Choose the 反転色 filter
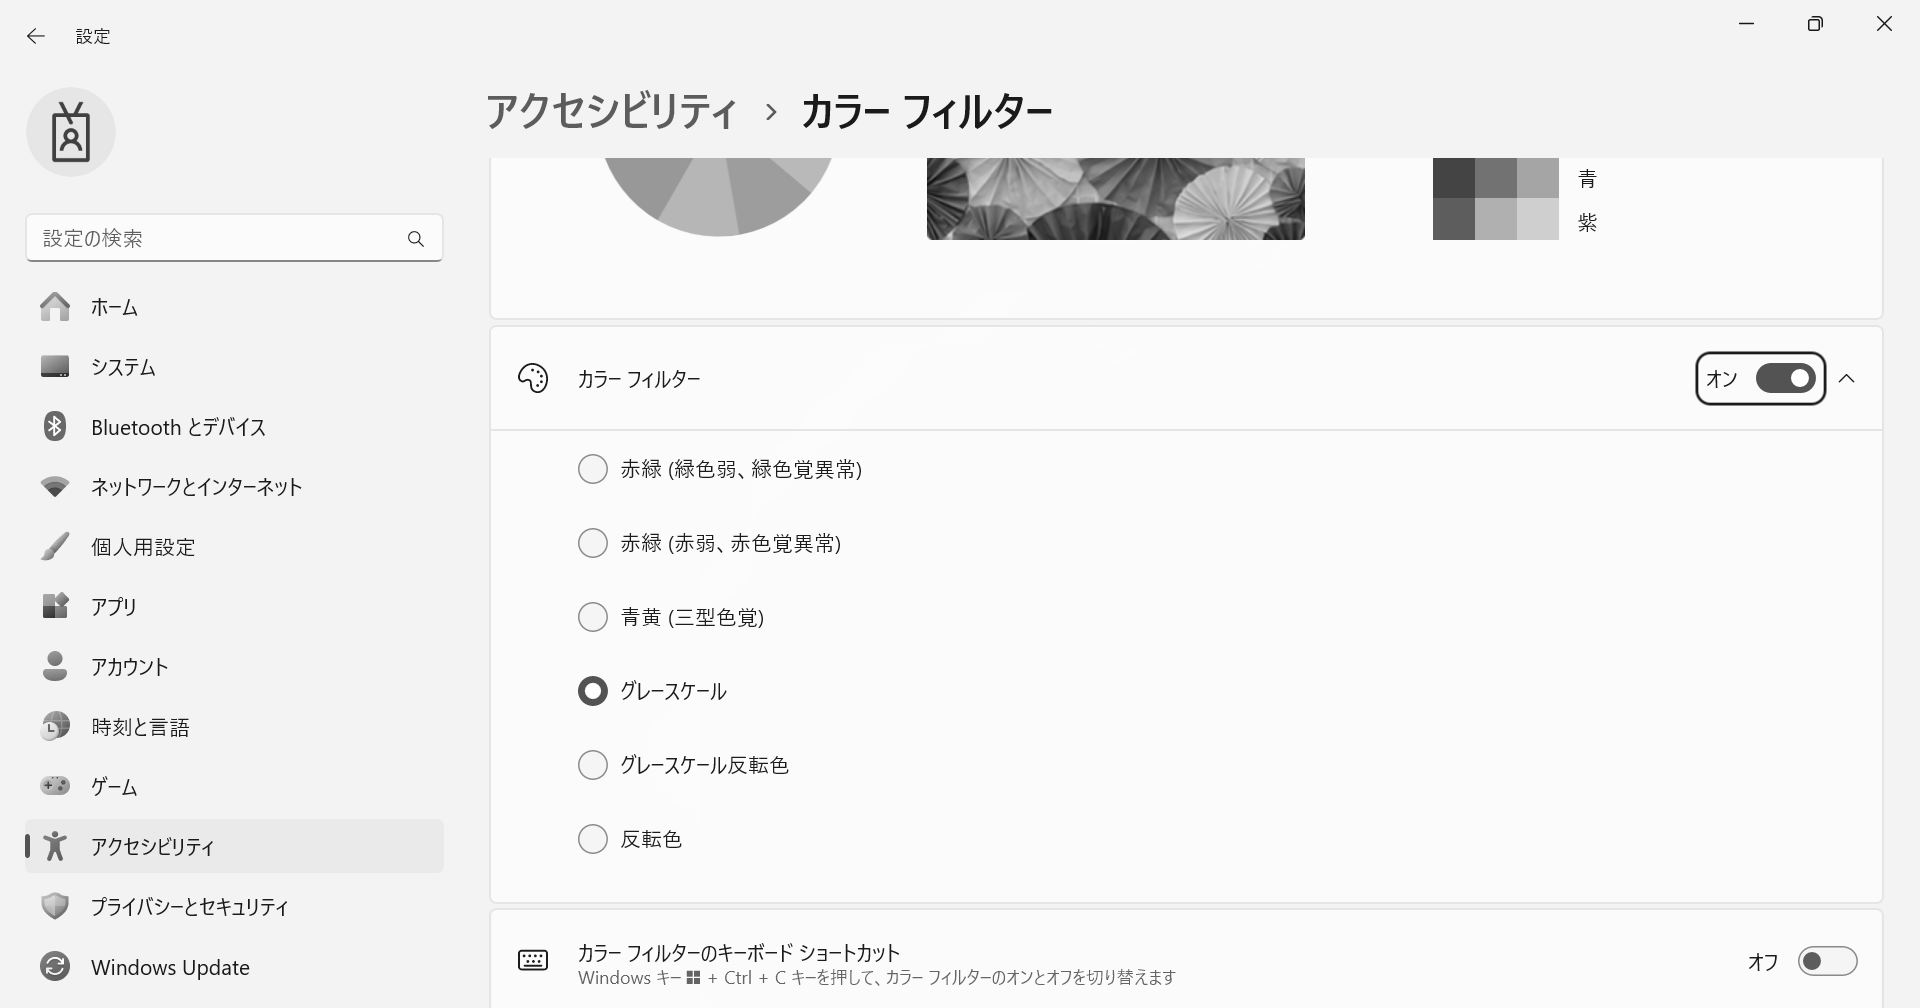Screen dimensions: 1920x1008 593,838
